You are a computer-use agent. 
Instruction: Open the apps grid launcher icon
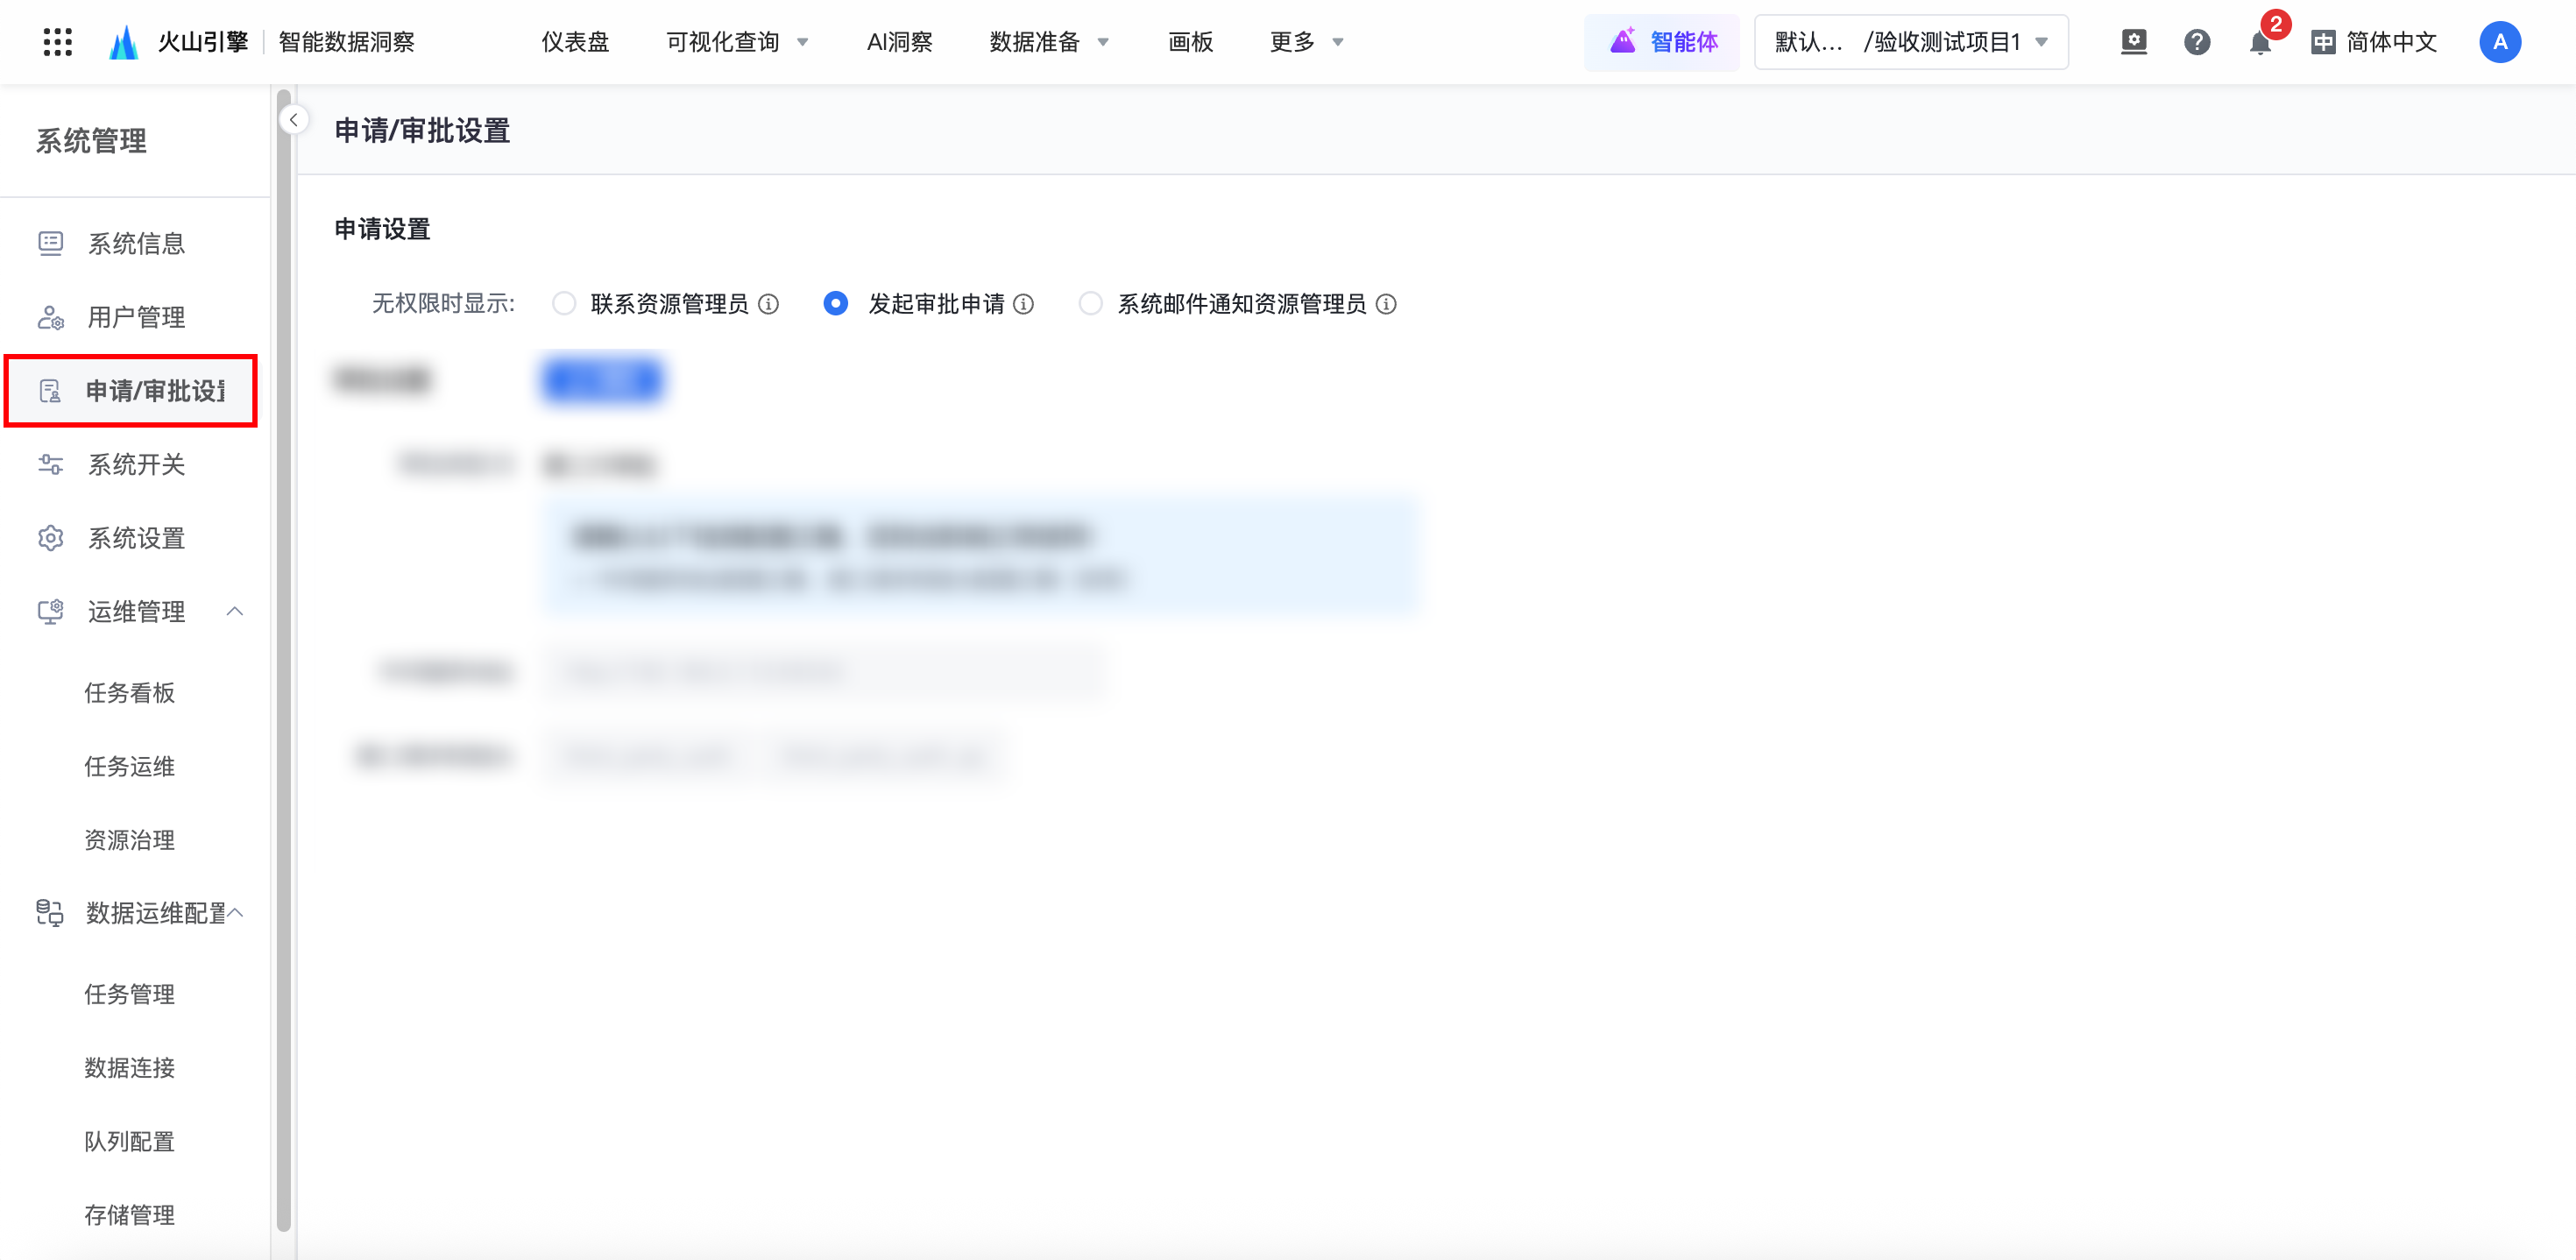(58, 42)
